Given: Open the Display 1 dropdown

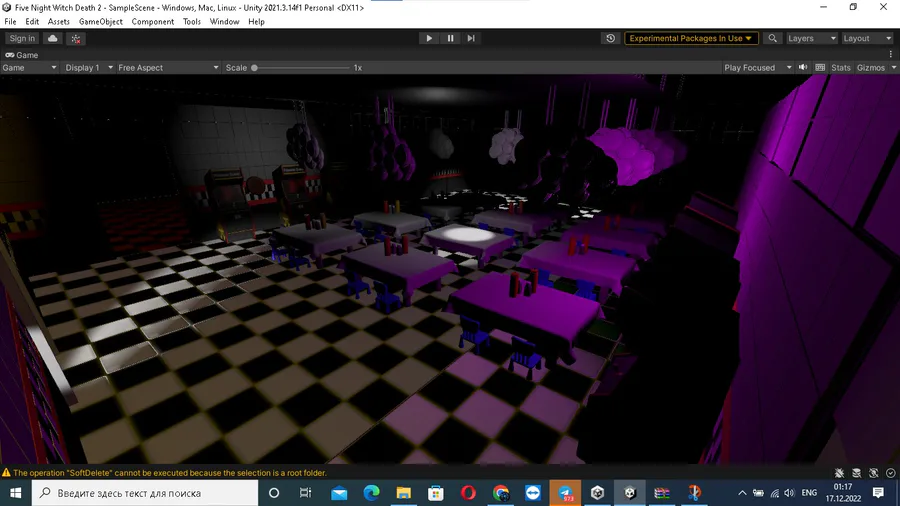Looking at the screenshot, I should (89, 68).
